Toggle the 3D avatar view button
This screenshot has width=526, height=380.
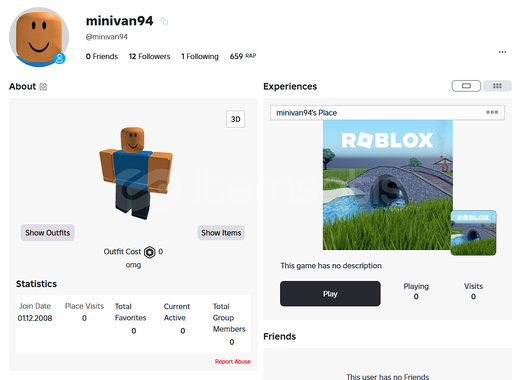pyautogui.click(x=235, y=119)
